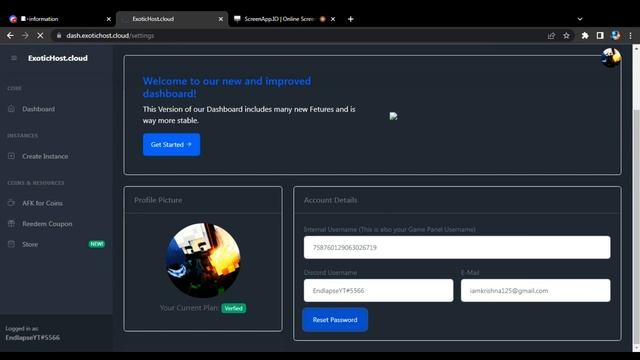The height and width of the screenshot is (360, 640).
Task: Click the Redeem Coupon gift icon
Action: [11, 223]
